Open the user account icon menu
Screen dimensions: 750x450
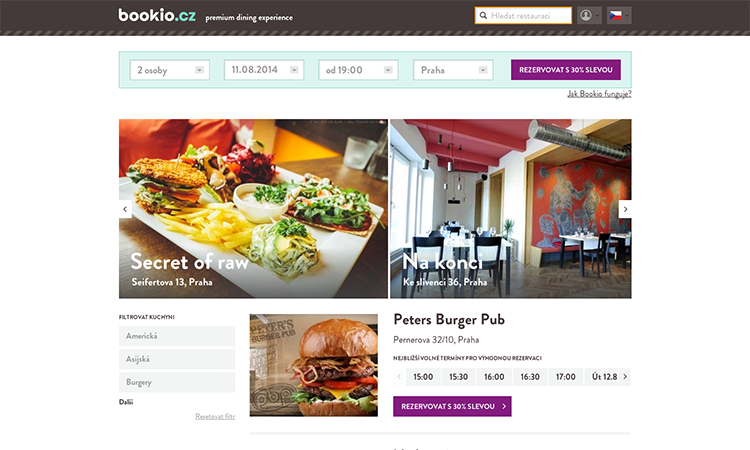(589, 15)
